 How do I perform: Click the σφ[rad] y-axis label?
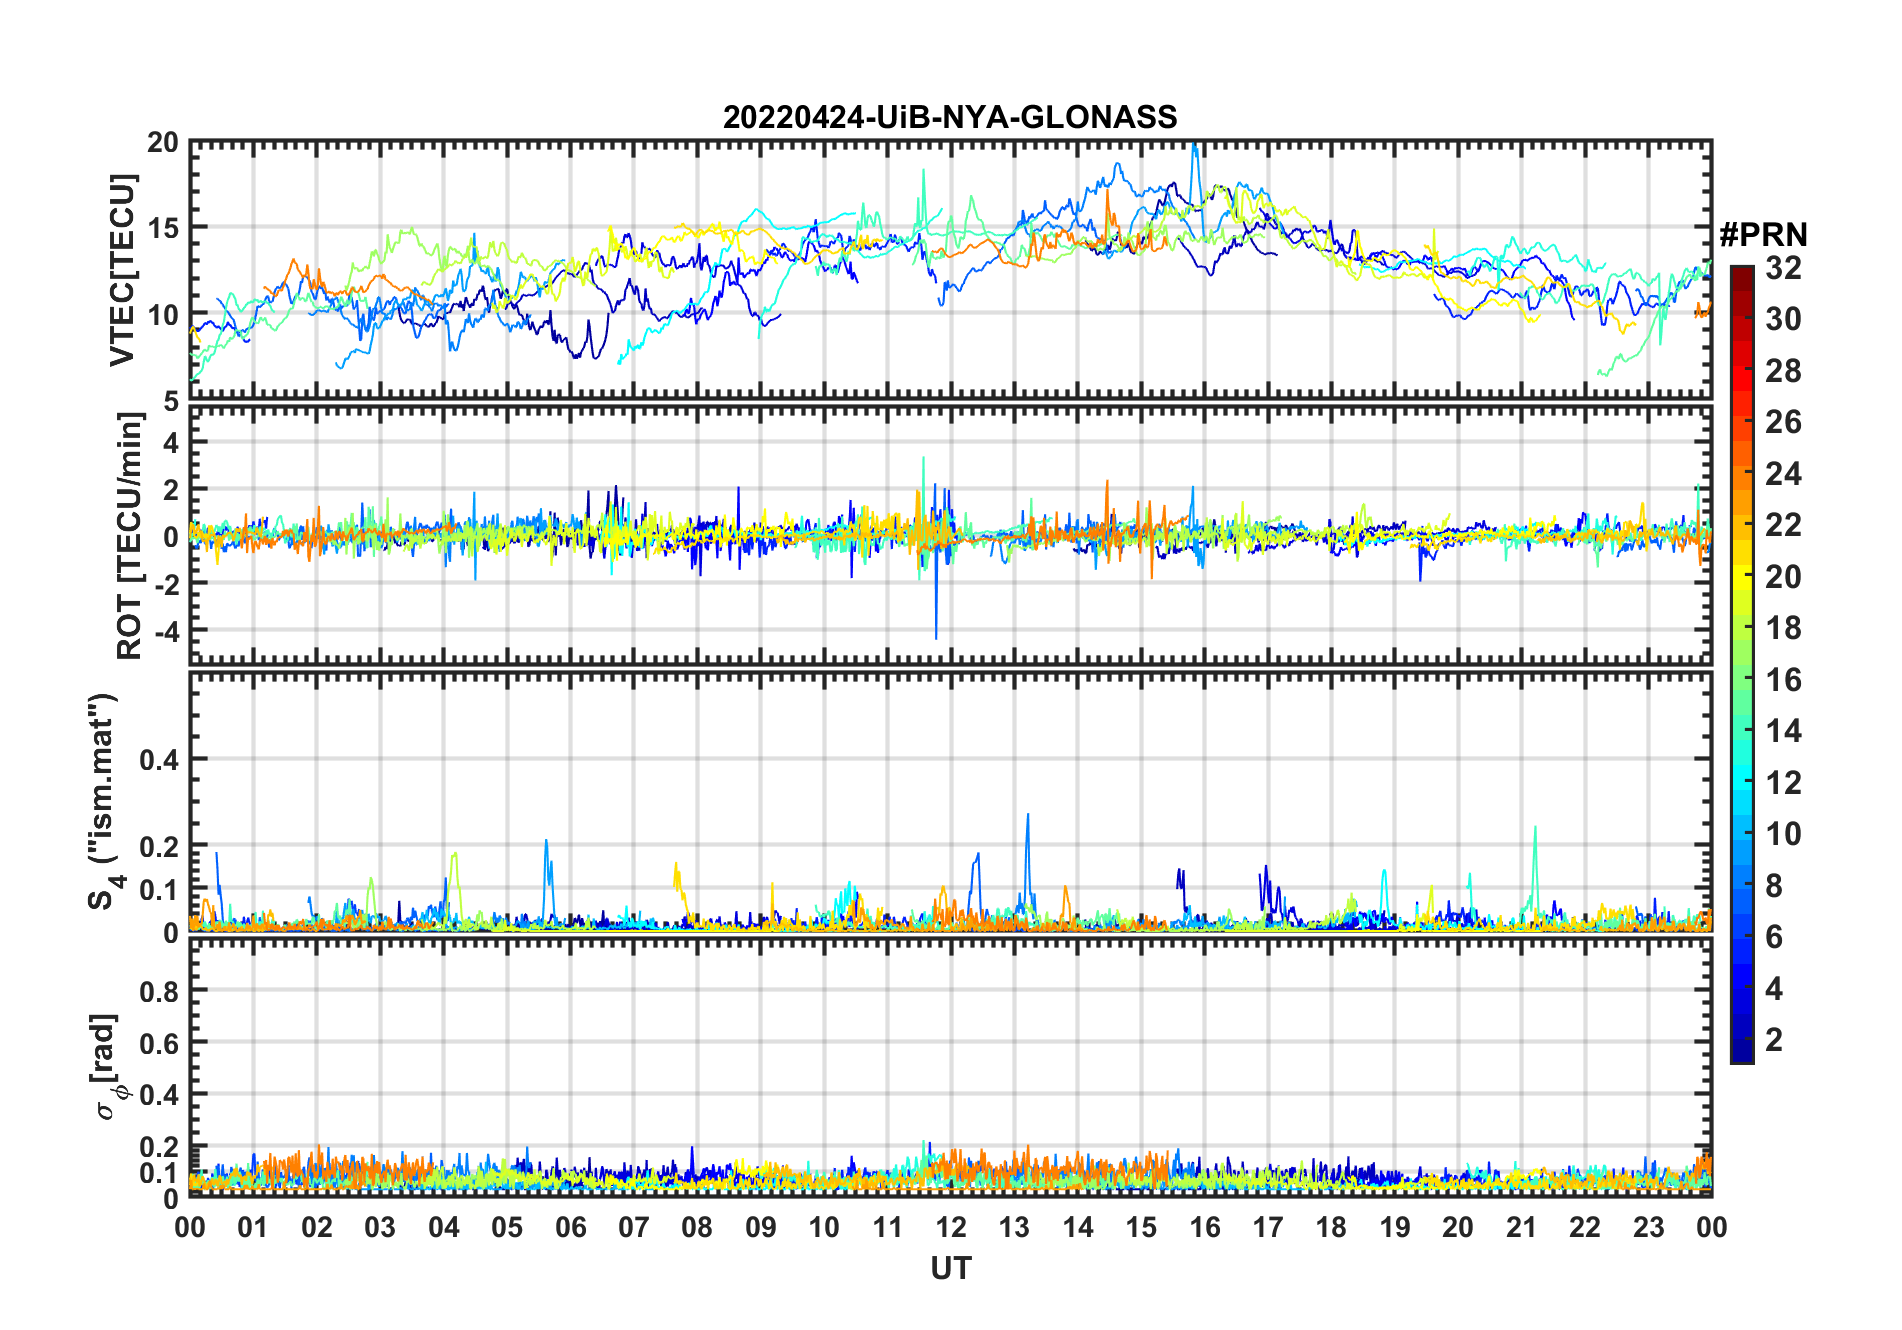click(108, 1067)
